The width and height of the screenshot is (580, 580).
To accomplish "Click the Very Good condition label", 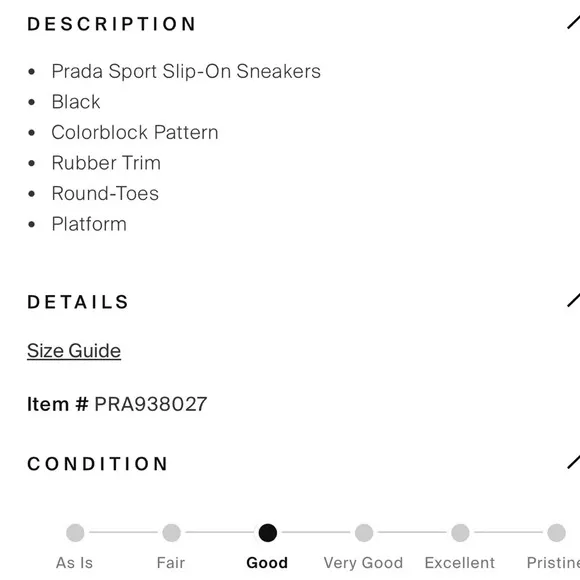I will [363, 563].
